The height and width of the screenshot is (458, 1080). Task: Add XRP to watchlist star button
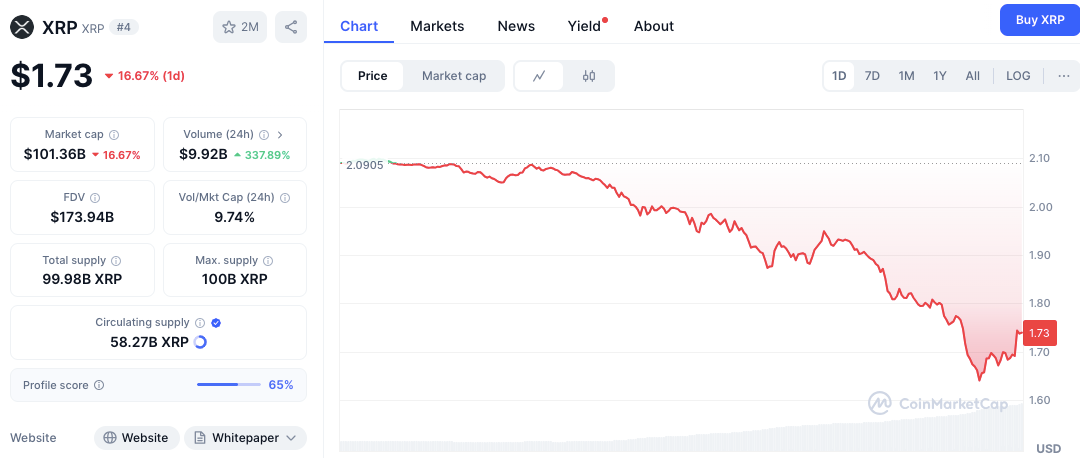(x=240, y=28)
